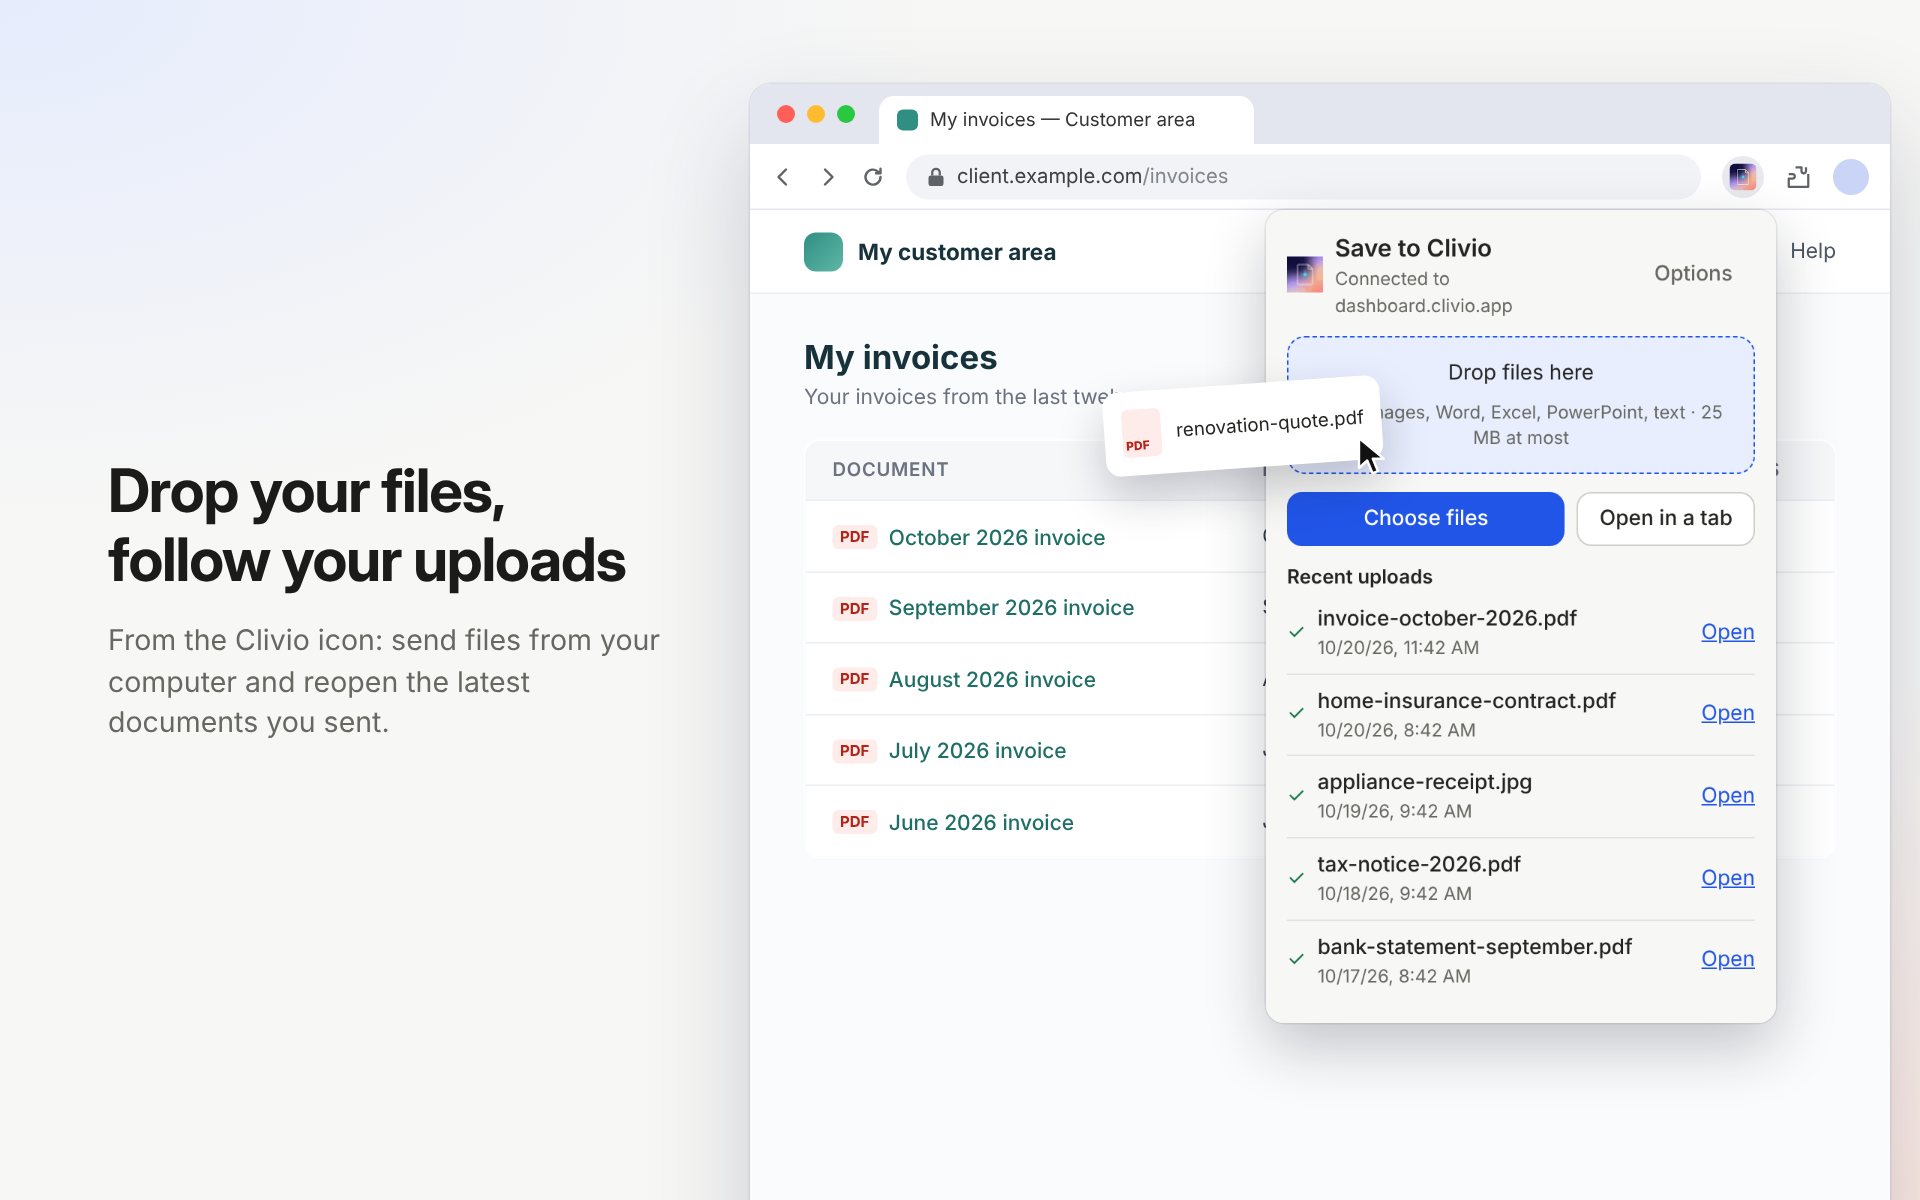Open the browser extensions puzzle icon
1920x1200 pixels.
pyautogui.click(x=1798, y=177)
